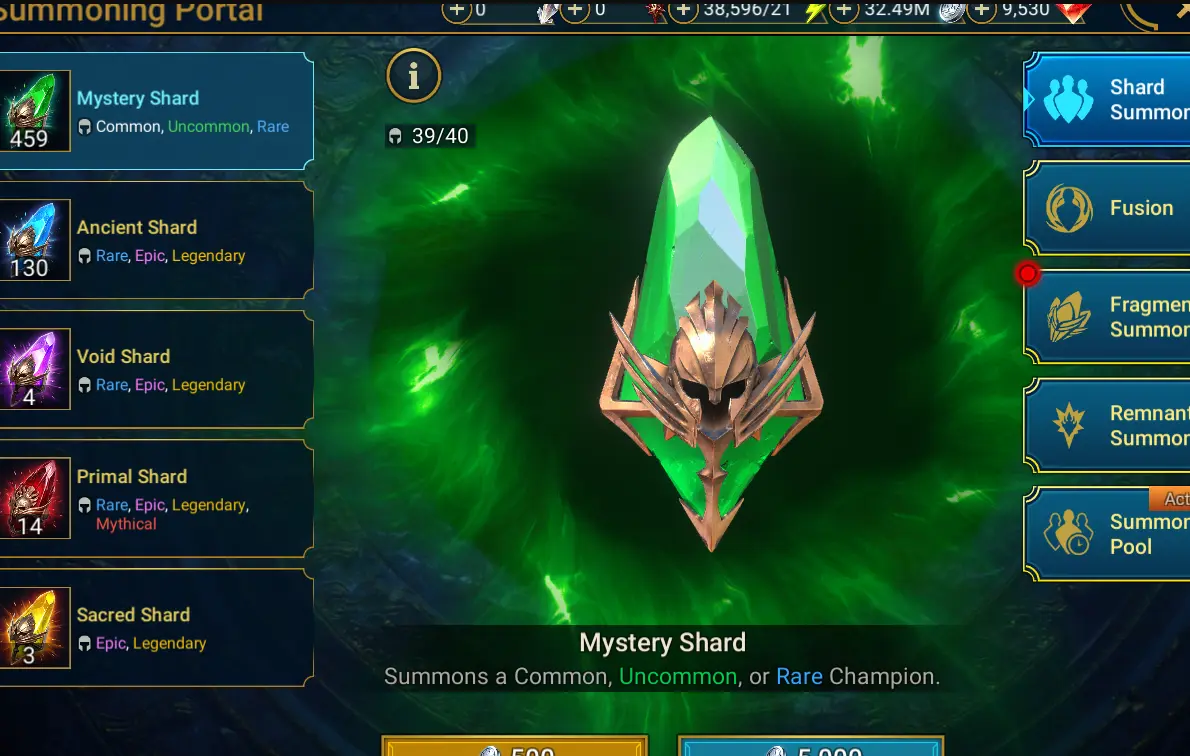Click the purple Void Shard thumbnail icon
The height and width of the screenshot is (756, 1190).
coord(34,369)
